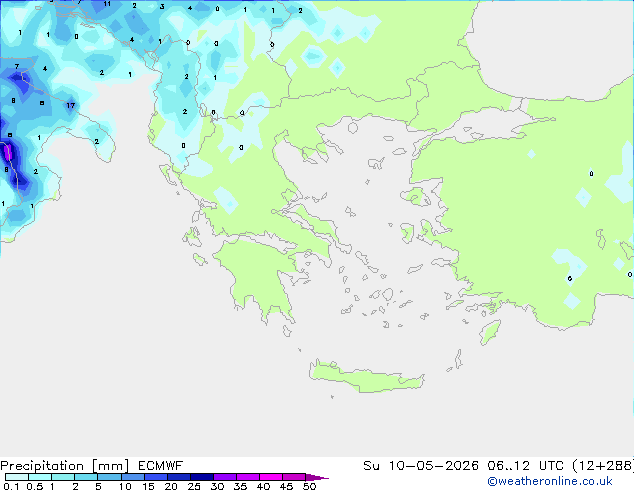634x490 pixels.
Task: Select the dark navy swatch between 25 and 30
Action: coord(202,477)
